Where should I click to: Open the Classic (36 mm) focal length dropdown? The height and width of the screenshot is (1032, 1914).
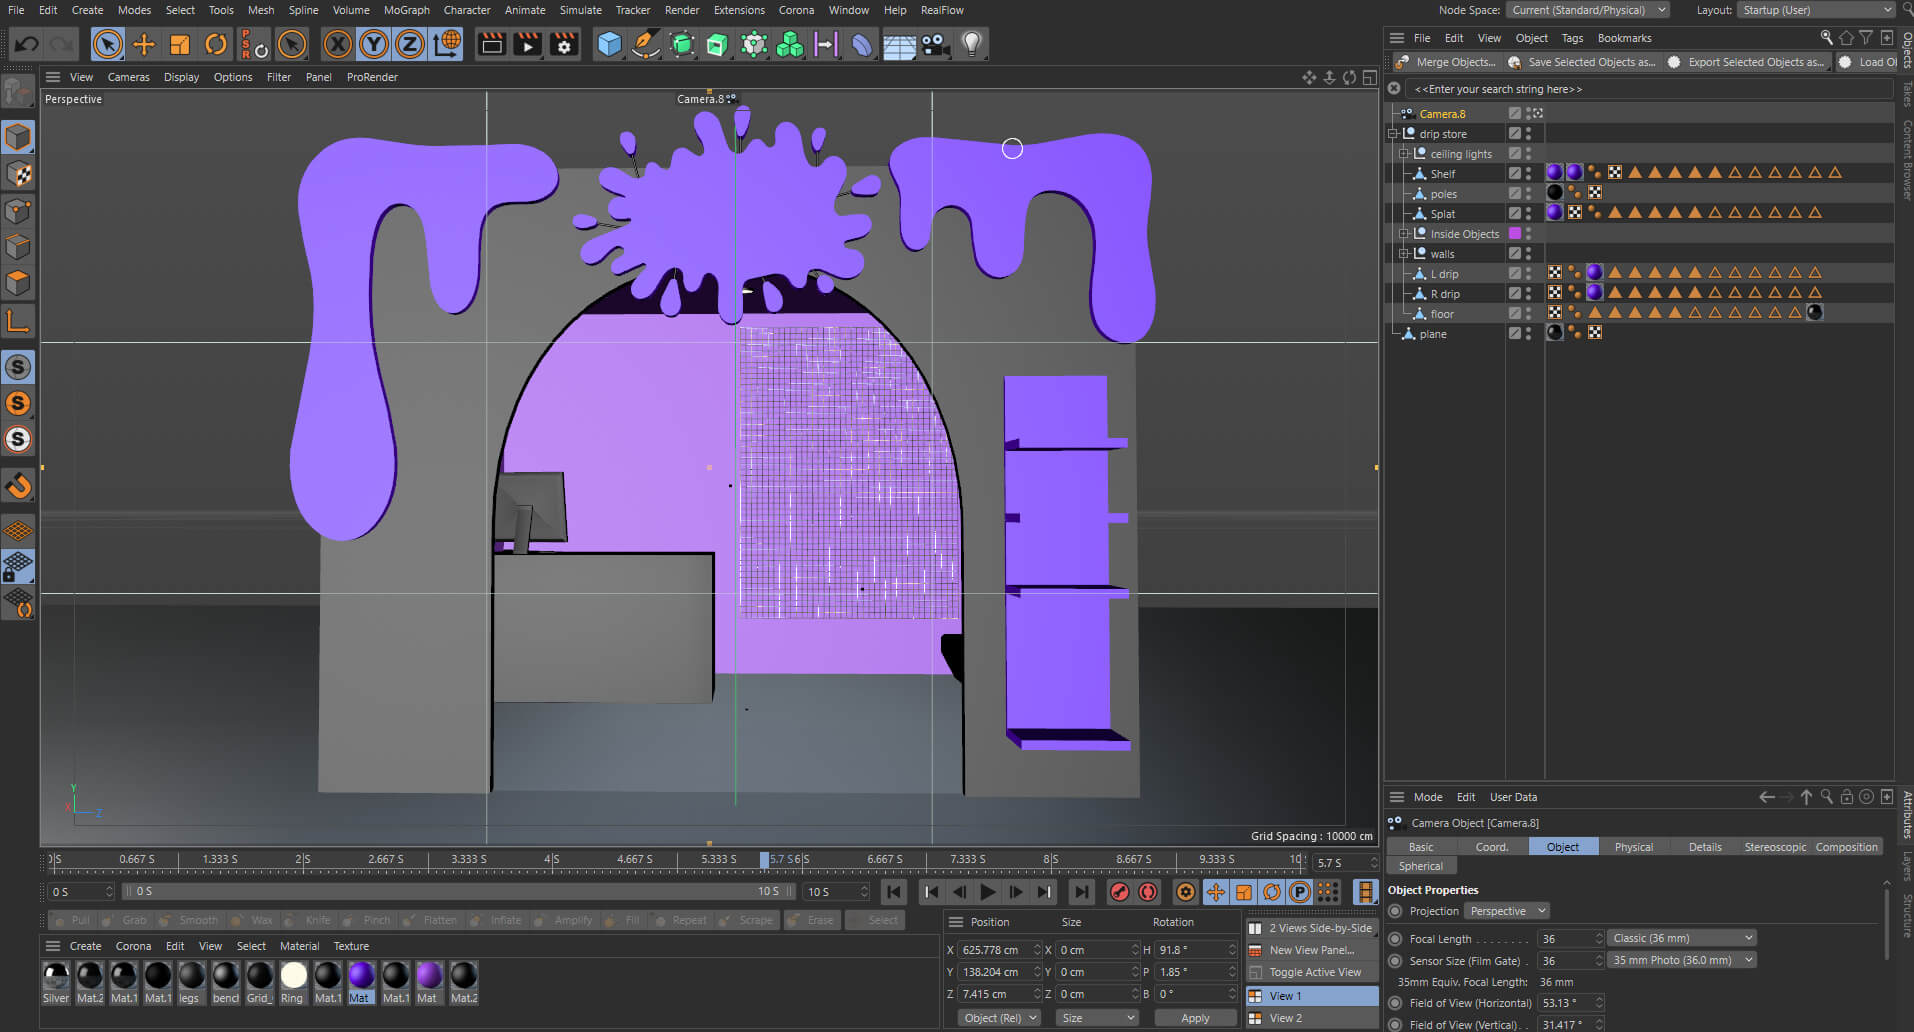coord(1682,938)
